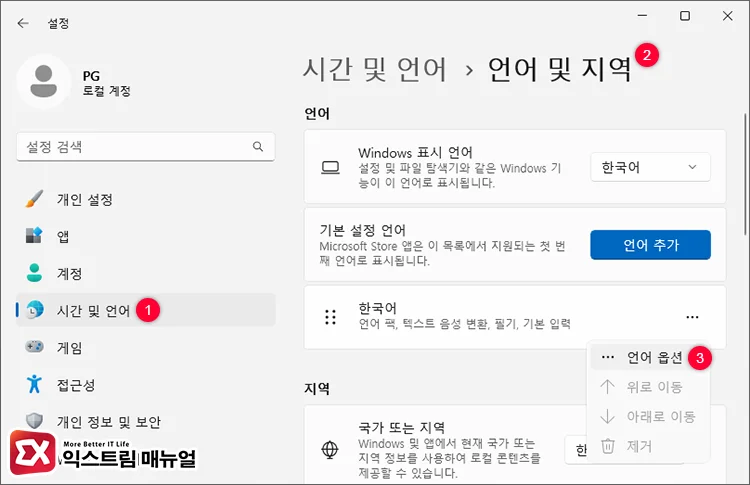Click the down arrow icon by 아래로 이동
The image size is (750, 485).
pos(607,416)
